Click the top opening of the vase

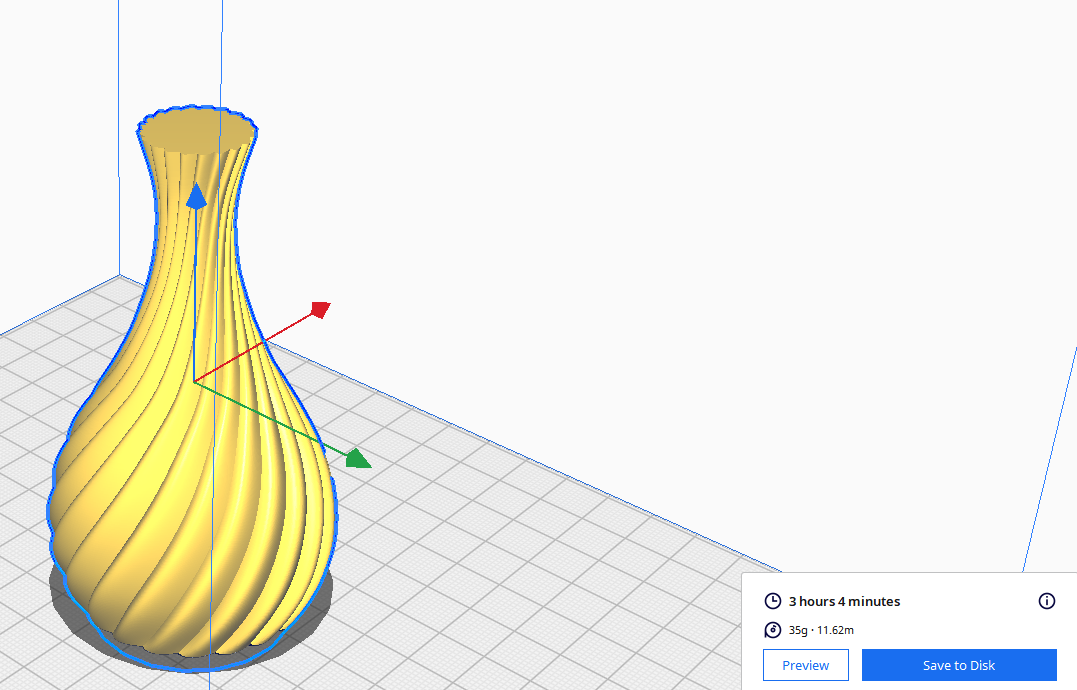(197, 127)
